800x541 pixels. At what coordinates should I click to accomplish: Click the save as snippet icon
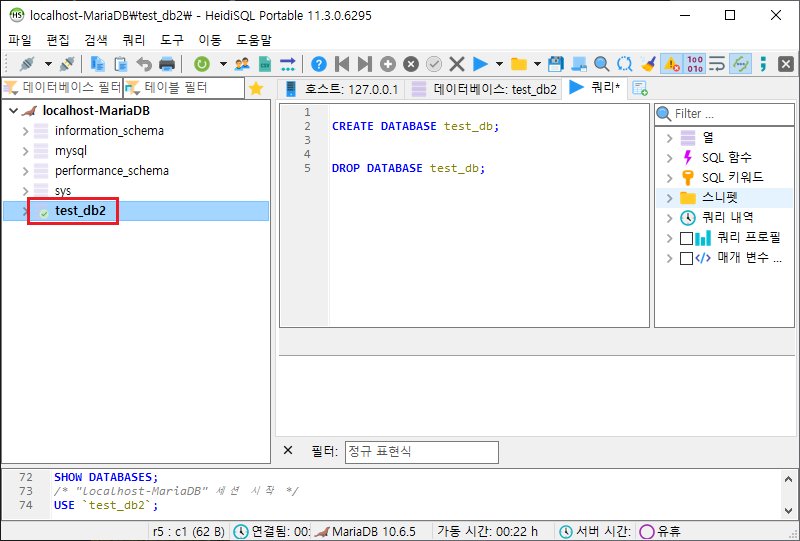(x=579, y=64)
